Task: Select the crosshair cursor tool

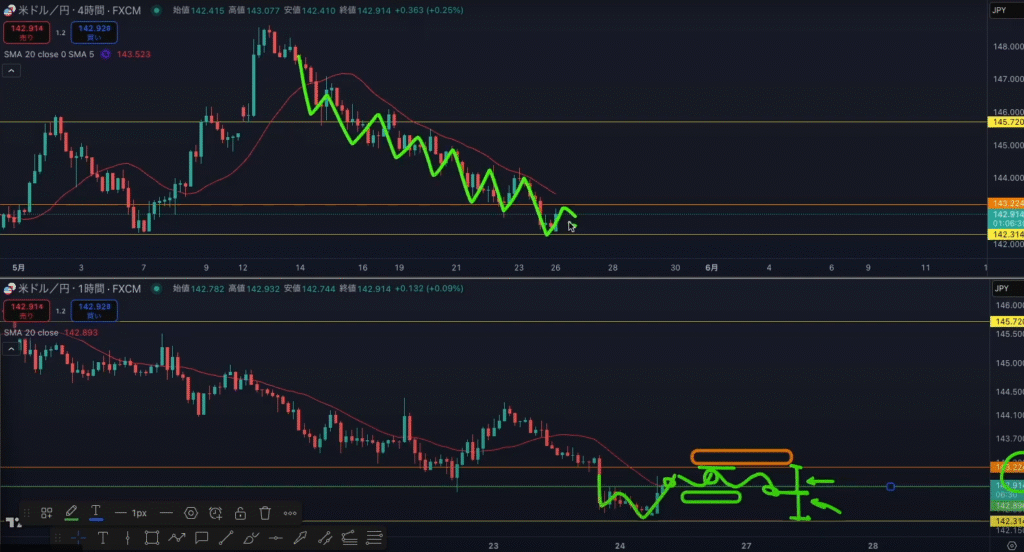Action: point(78,538)
